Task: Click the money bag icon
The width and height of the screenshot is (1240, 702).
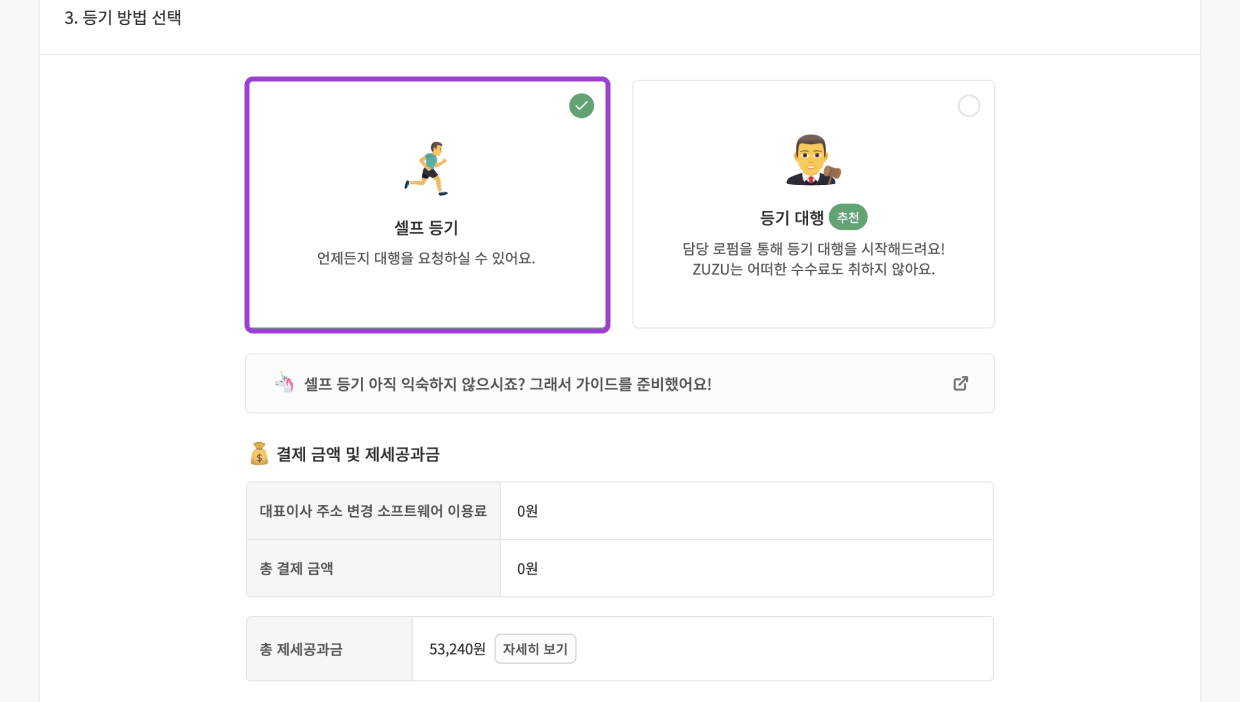Action: pyautogui.click(x=259, y=454)
